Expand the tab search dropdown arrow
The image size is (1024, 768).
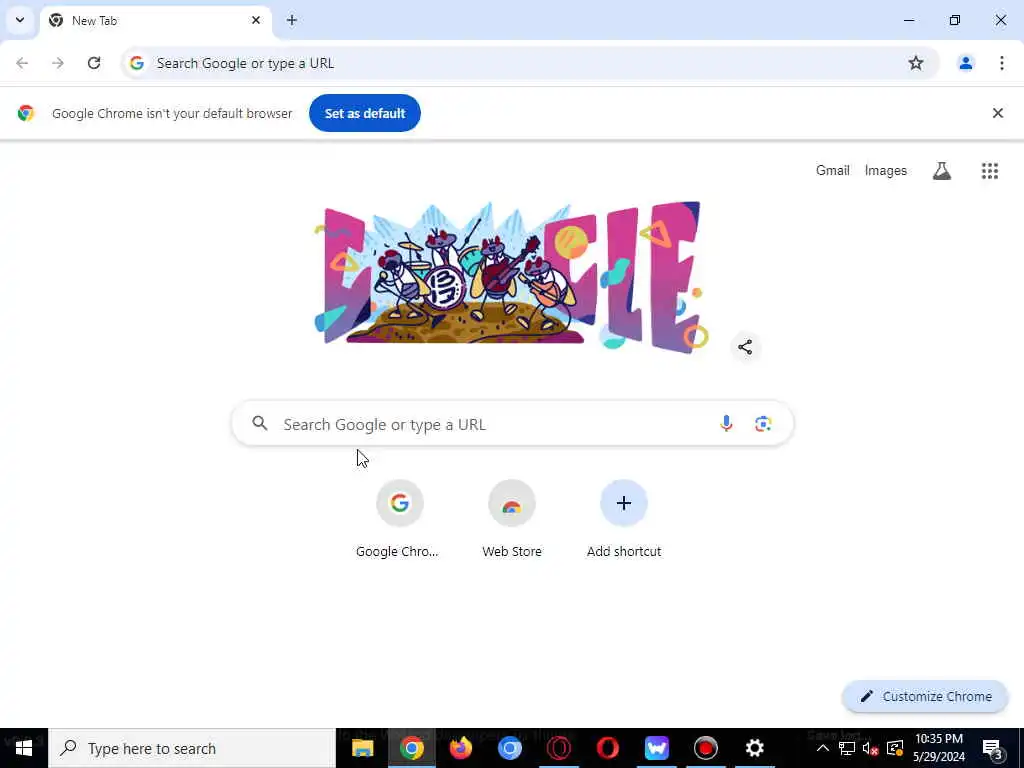click(x=20, y=20)
